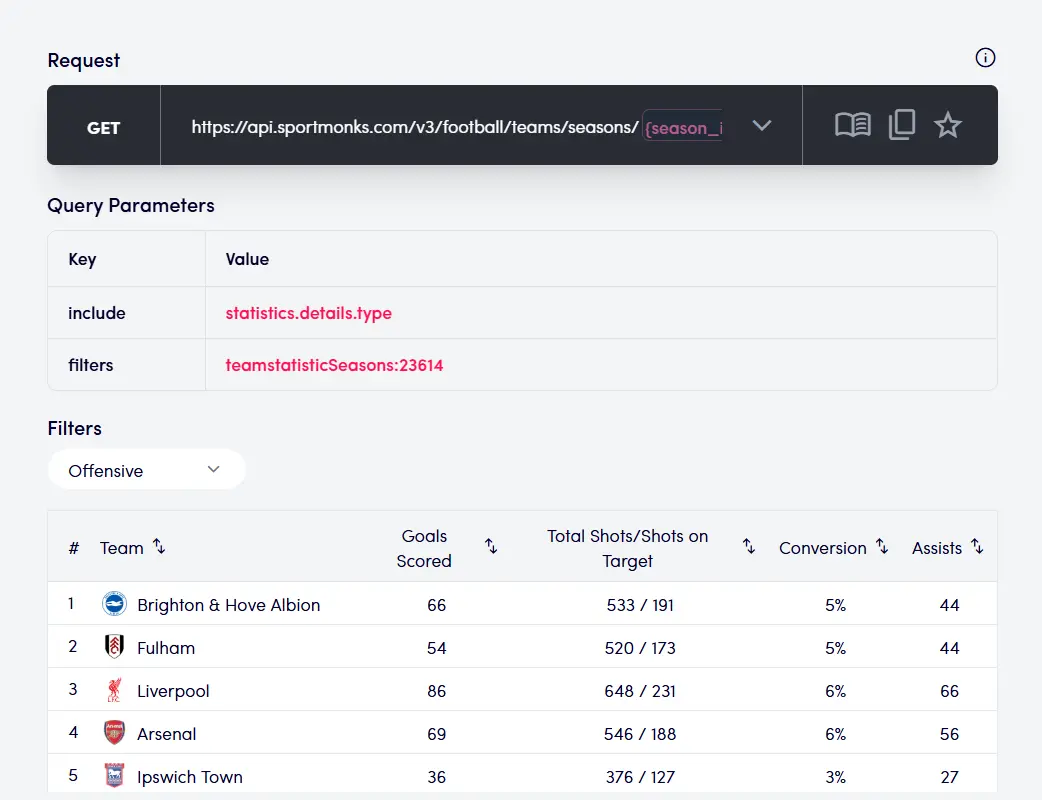The height and width of the screenshot is (800, 1042).
Task: Open documentation via the book icon
Action: click(853, 125)
